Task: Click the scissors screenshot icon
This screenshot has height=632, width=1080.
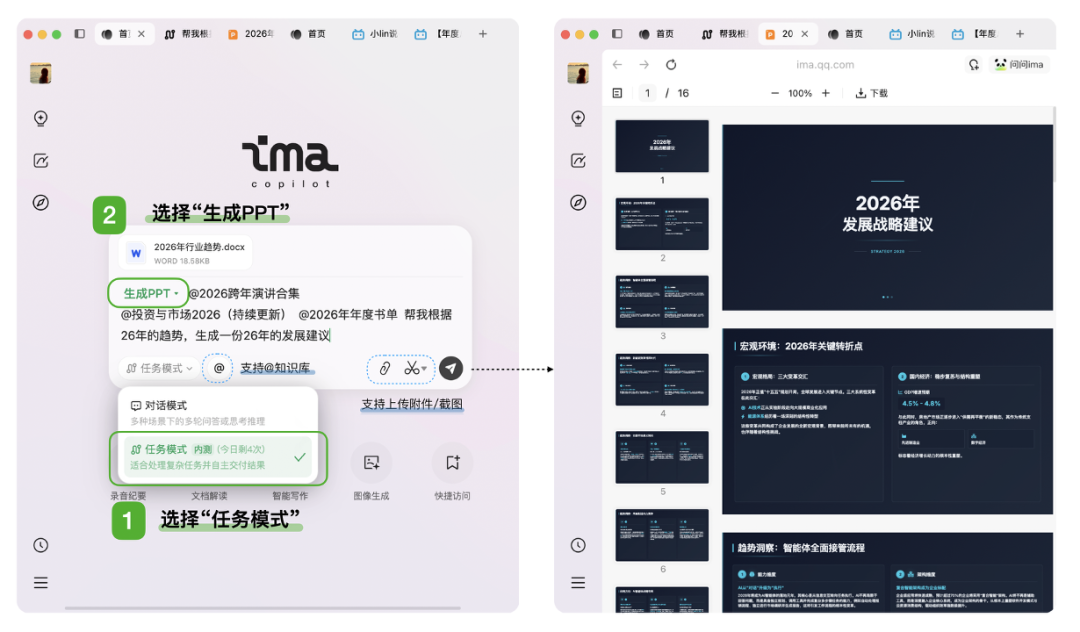Action: [x=411, y=369]
